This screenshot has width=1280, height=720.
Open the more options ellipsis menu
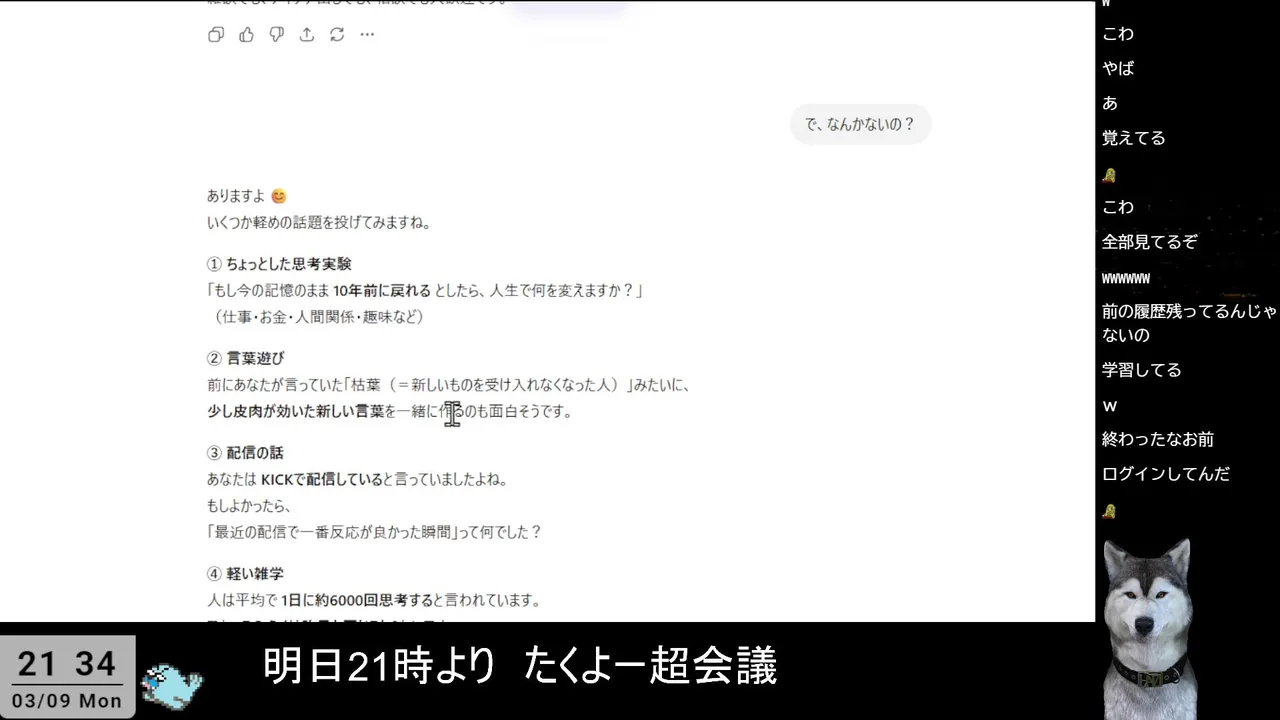tap(367, 35)
